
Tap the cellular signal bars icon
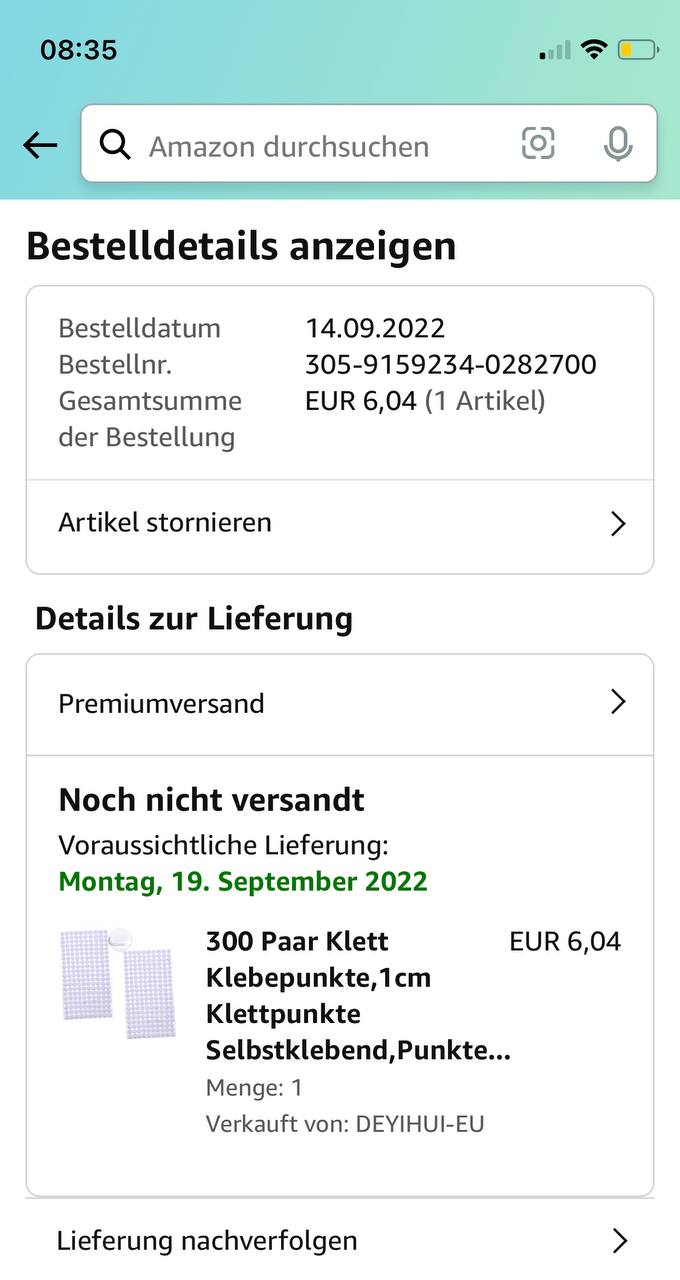555,50
